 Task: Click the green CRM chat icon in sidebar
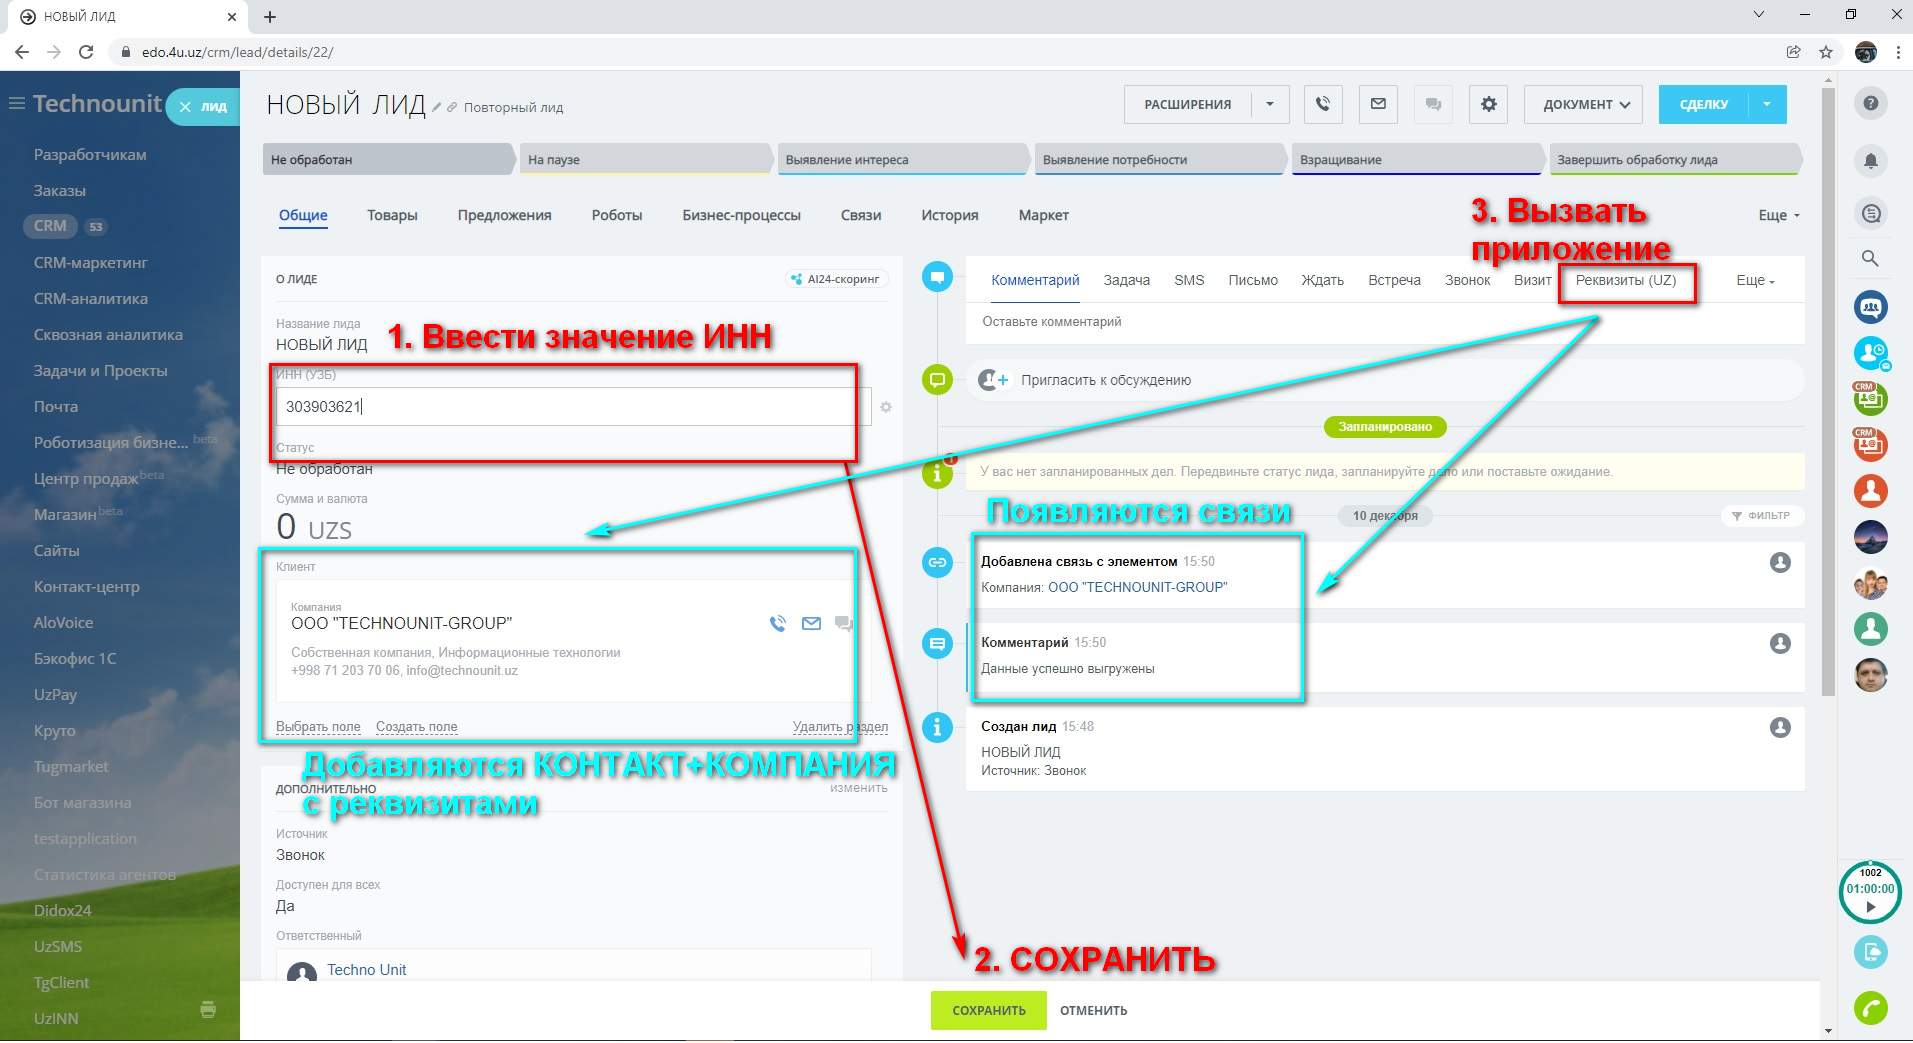1870,398
